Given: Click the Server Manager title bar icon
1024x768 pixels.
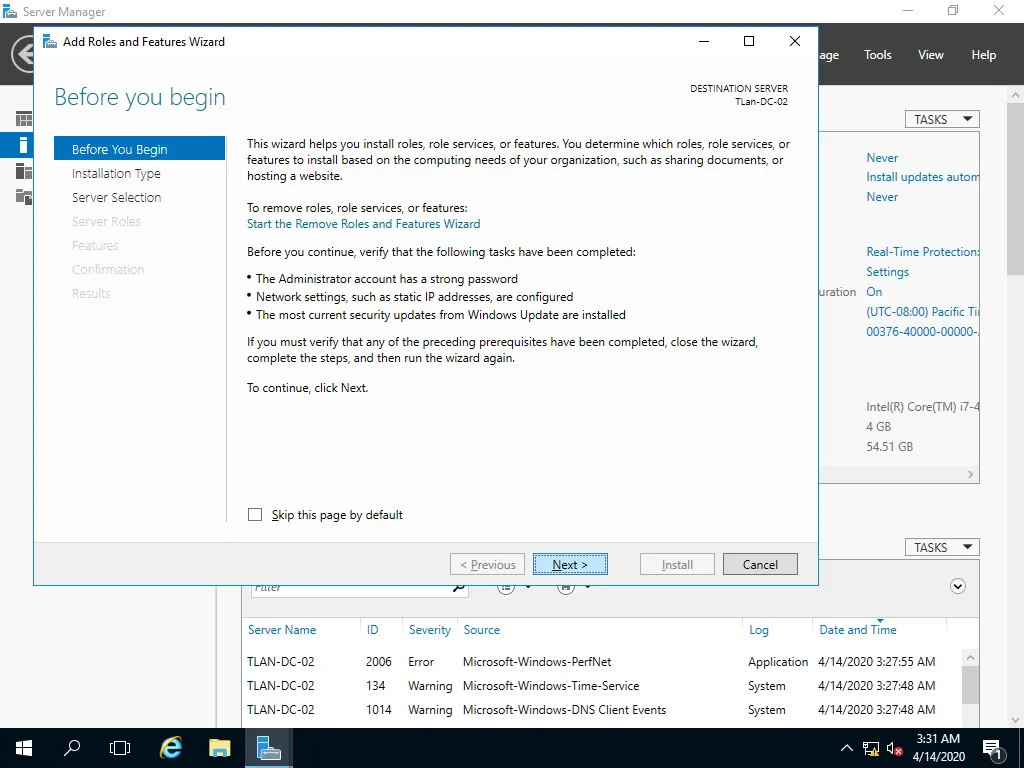Looking at the screenshot, I should pyautogui.click(x=10, y=12).
